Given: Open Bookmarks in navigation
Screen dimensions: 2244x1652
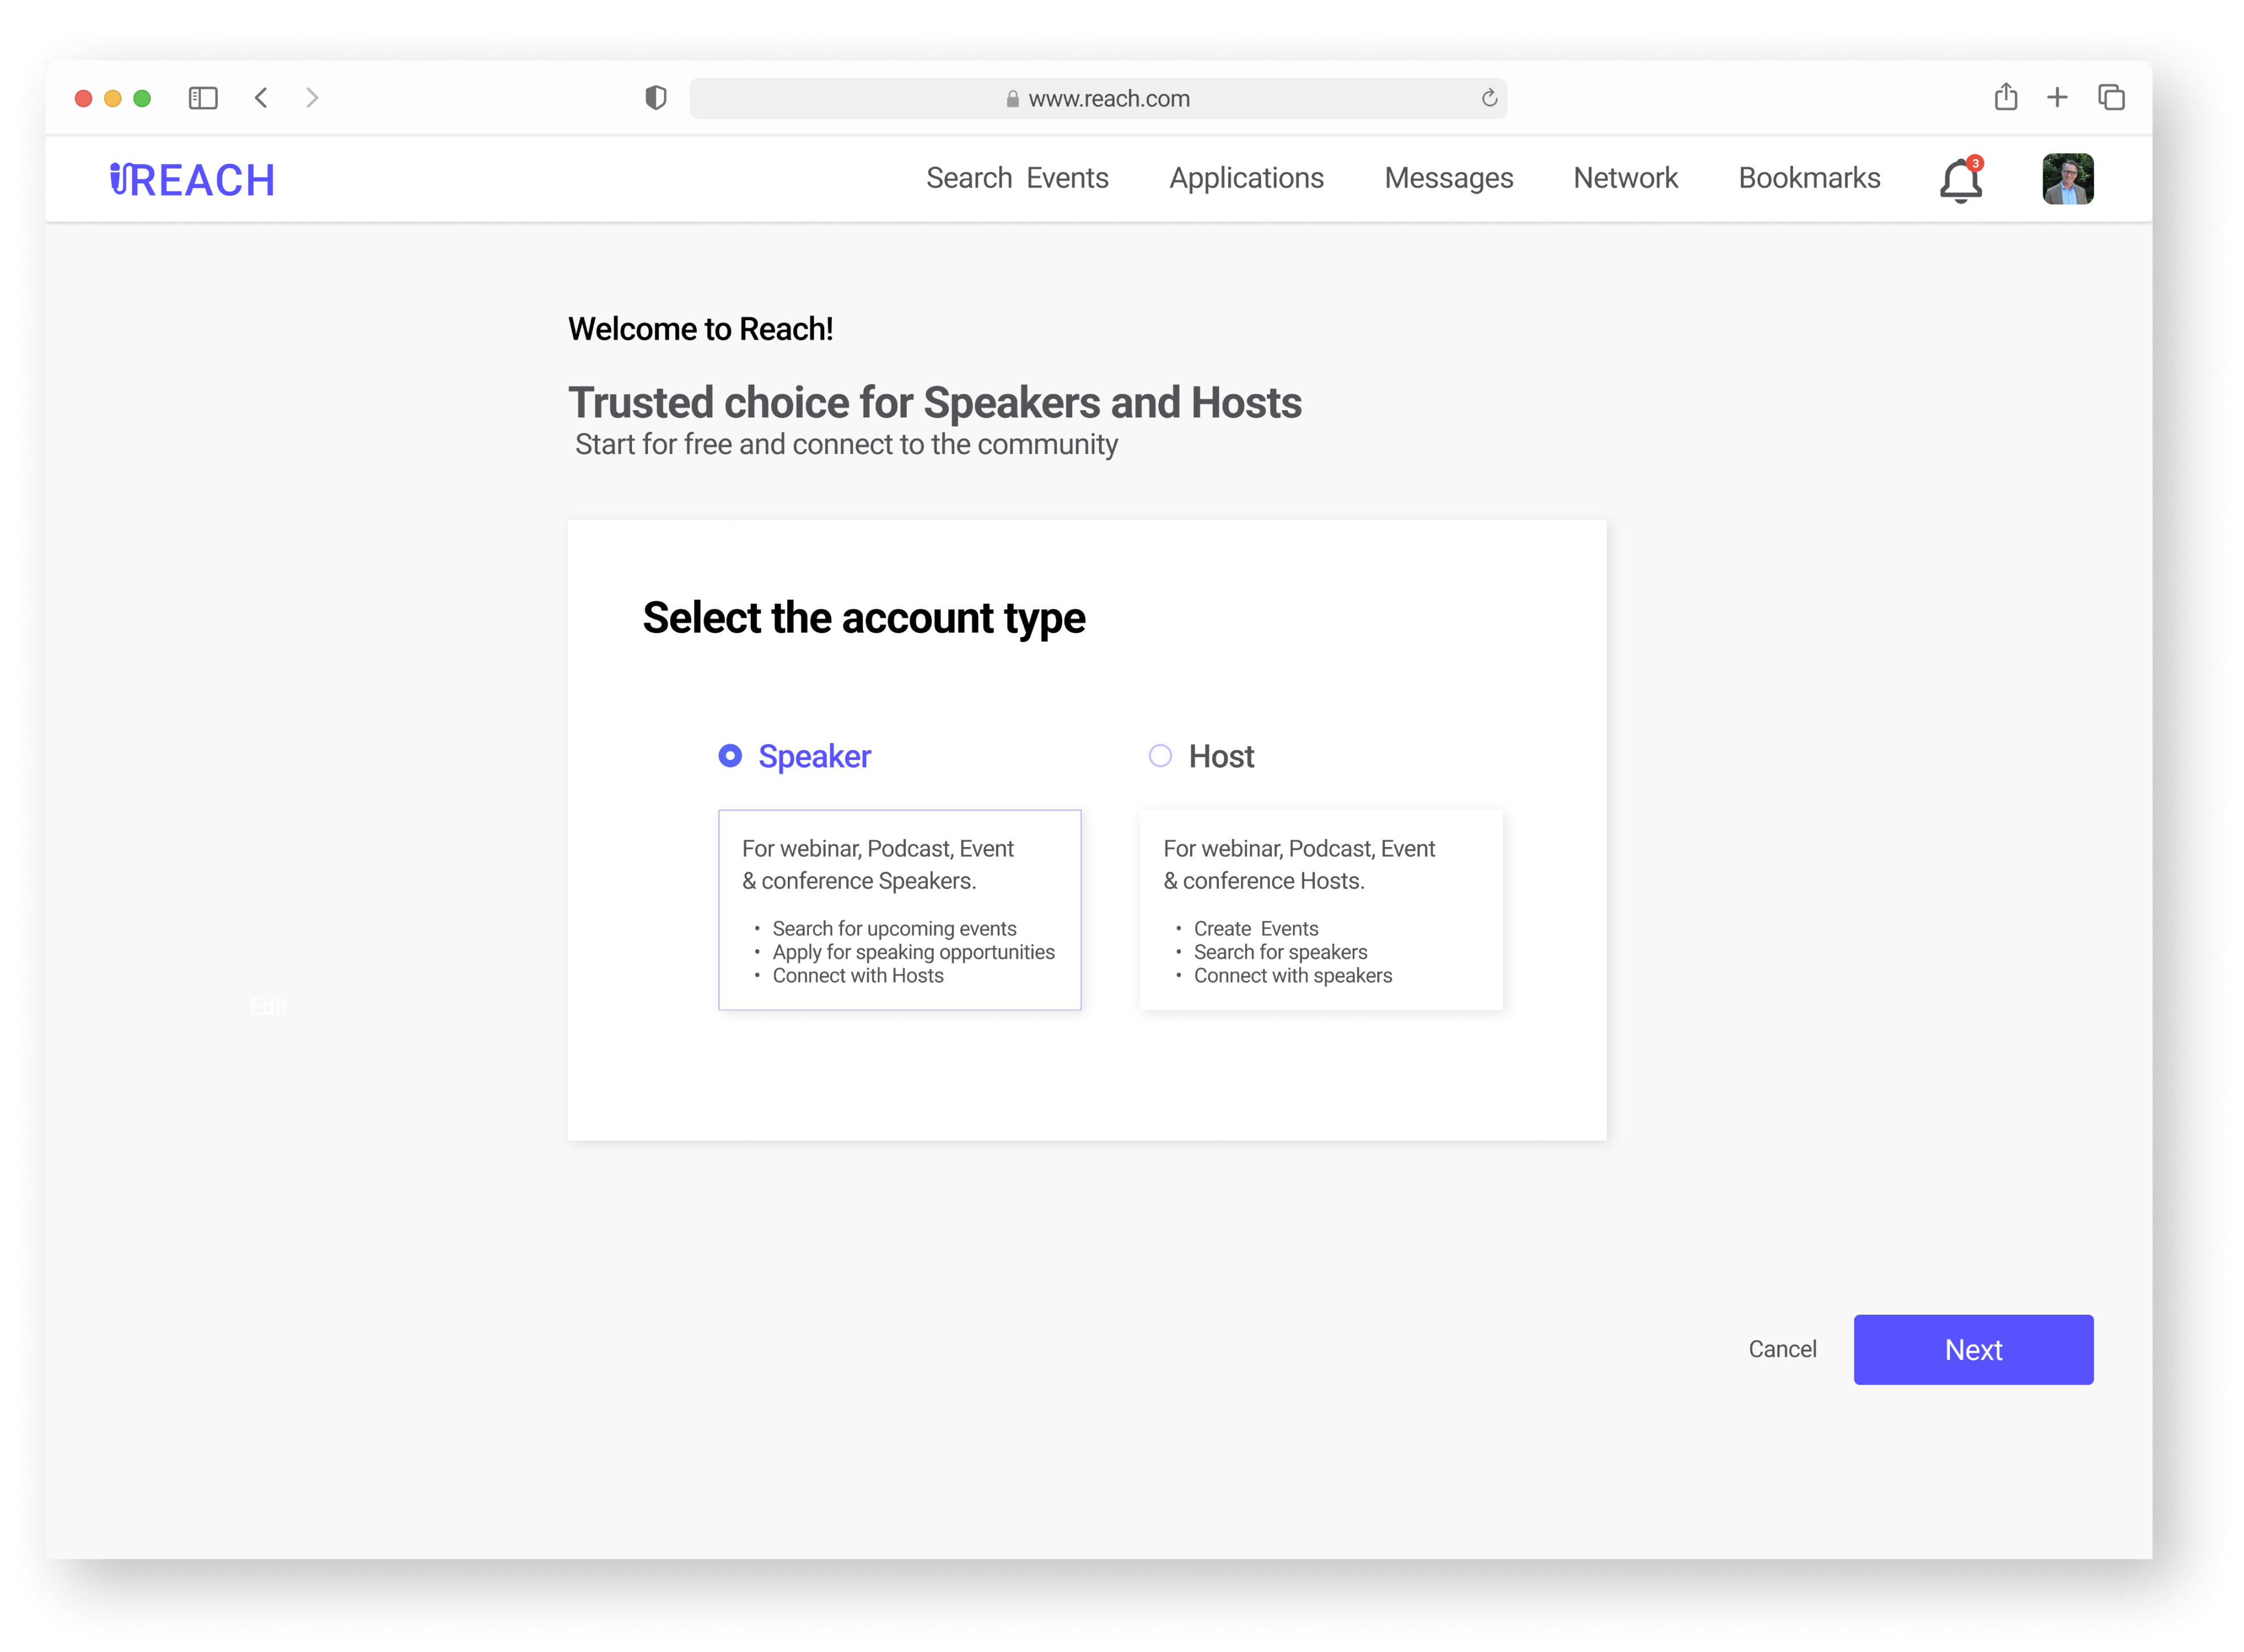Looking at the screenshot, I should 1809,178.
